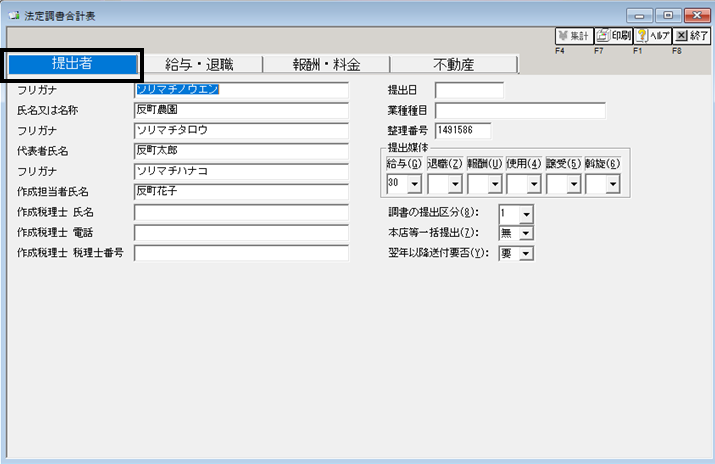Click the 作成税理士 税理士番号 input field
Image resolution: width=715 pixels, height=464 pixels.
click(241, 253)
